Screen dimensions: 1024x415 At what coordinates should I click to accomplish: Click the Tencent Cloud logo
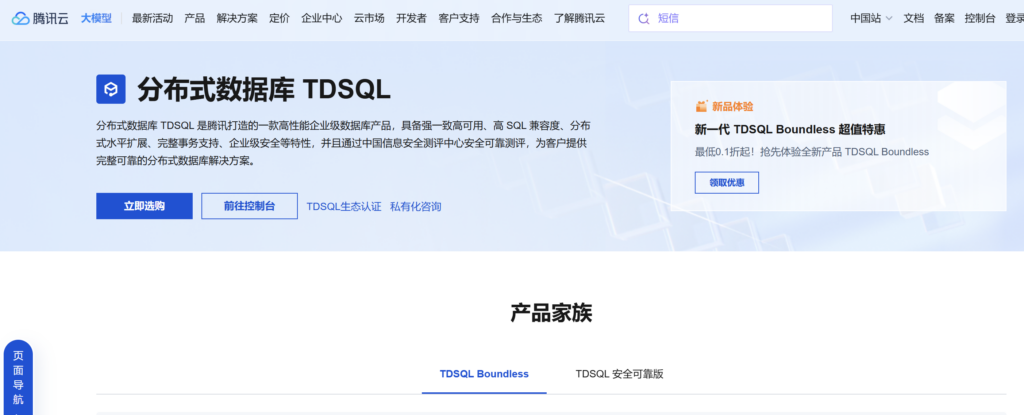[40, 18]
